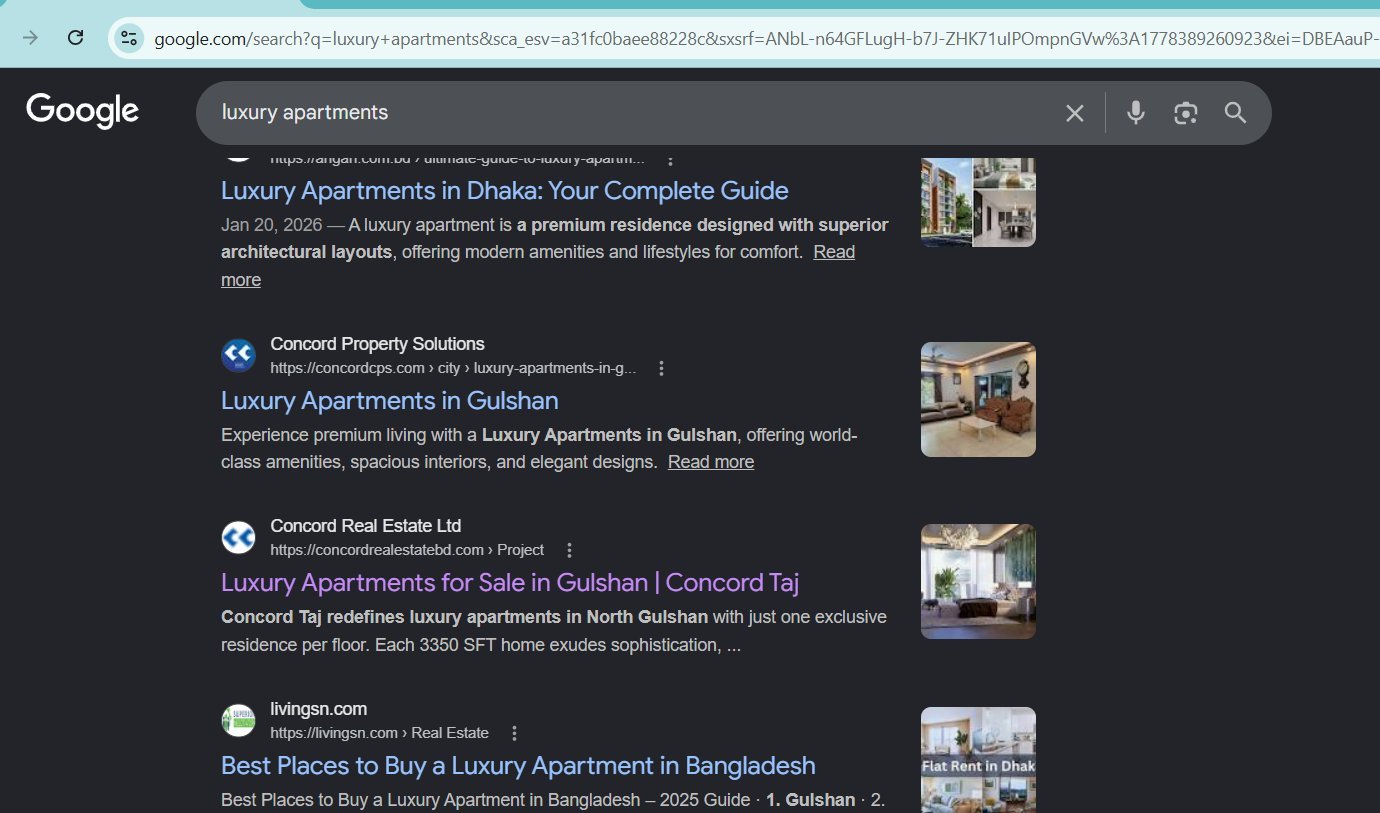
Task: Open more options for the angan.com.bd result
Action: [x=670, y=159]
